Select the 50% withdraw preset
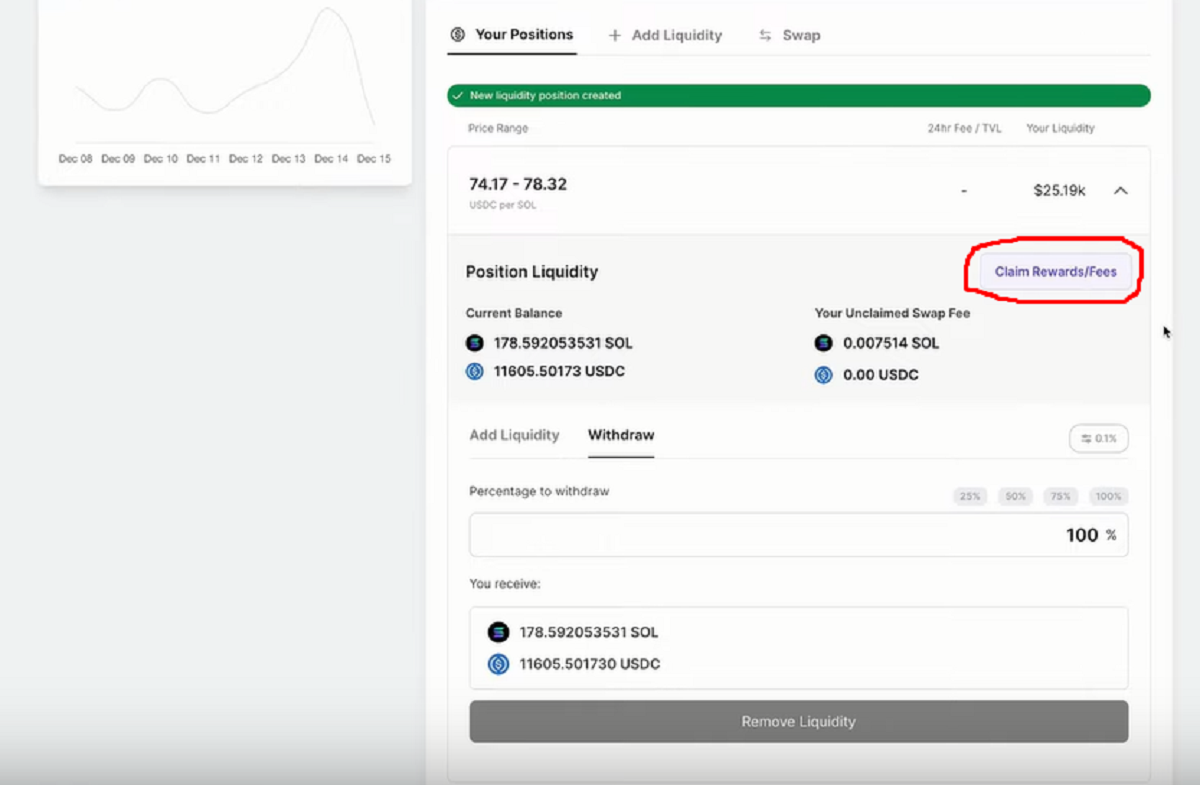Image resolution: width=1200 pixels, height=785 pixels. tap(1015, 495)
